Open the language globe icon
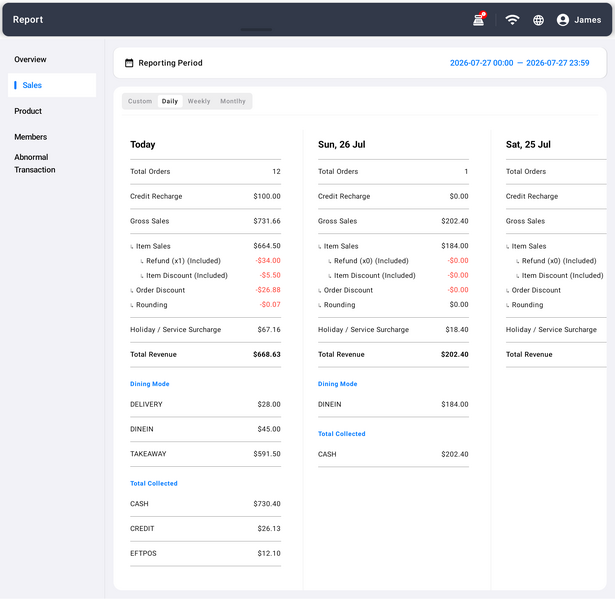Image resolution: width=615 pixels, height=599 pixels. pyautogui.click(x=538, y=20)
